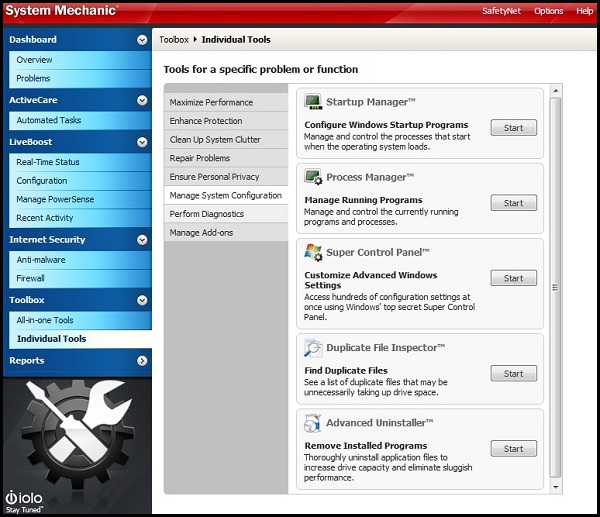Open the SafetyNet menu
This screenshot has height=517, width=600.
[x=501, y=11]
